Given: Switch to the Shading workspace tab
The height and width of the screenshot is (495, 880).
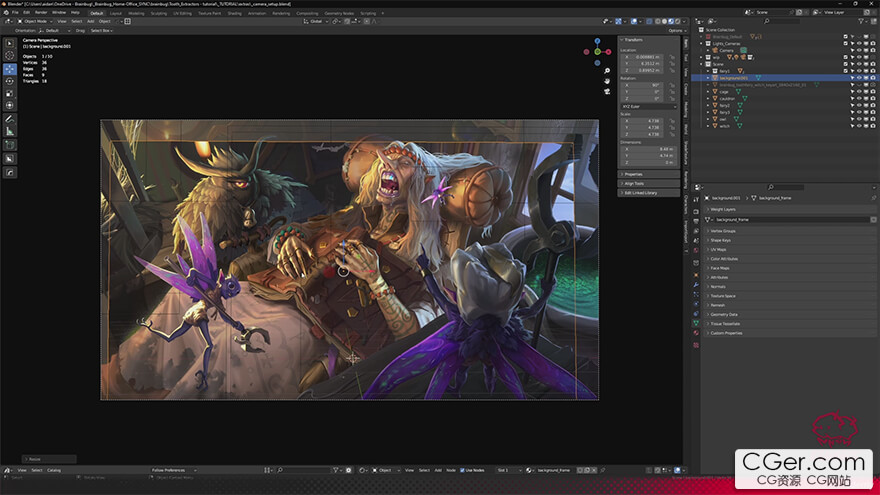Looking at the screenshot, I should point(234,13).
